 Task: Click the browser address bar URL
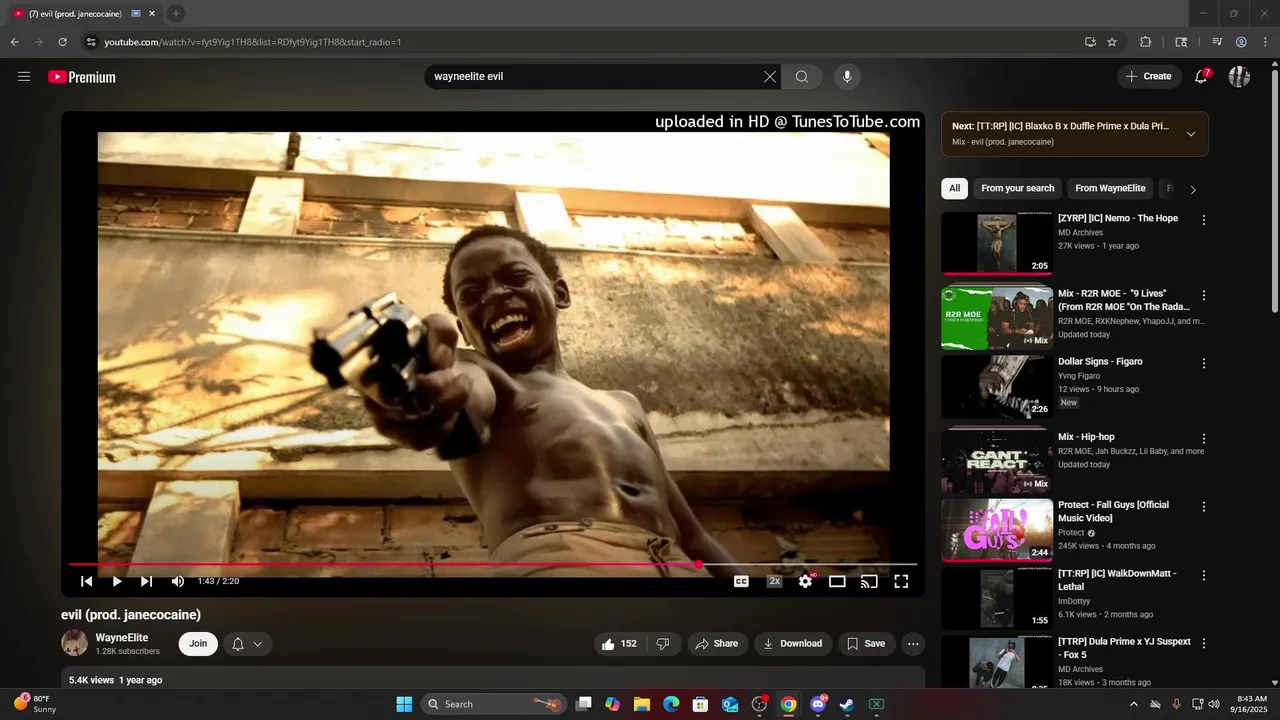253,42
